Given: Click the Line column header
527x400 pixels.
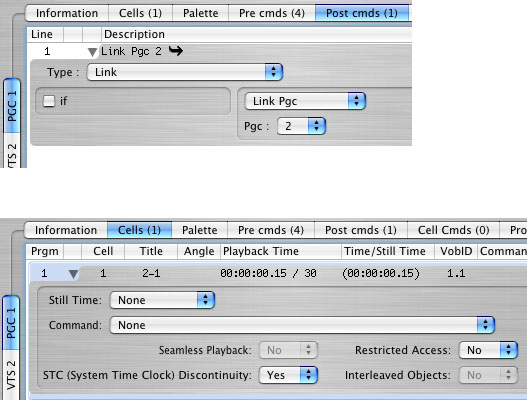Looking at the screenshot, I should click(45, 34).
